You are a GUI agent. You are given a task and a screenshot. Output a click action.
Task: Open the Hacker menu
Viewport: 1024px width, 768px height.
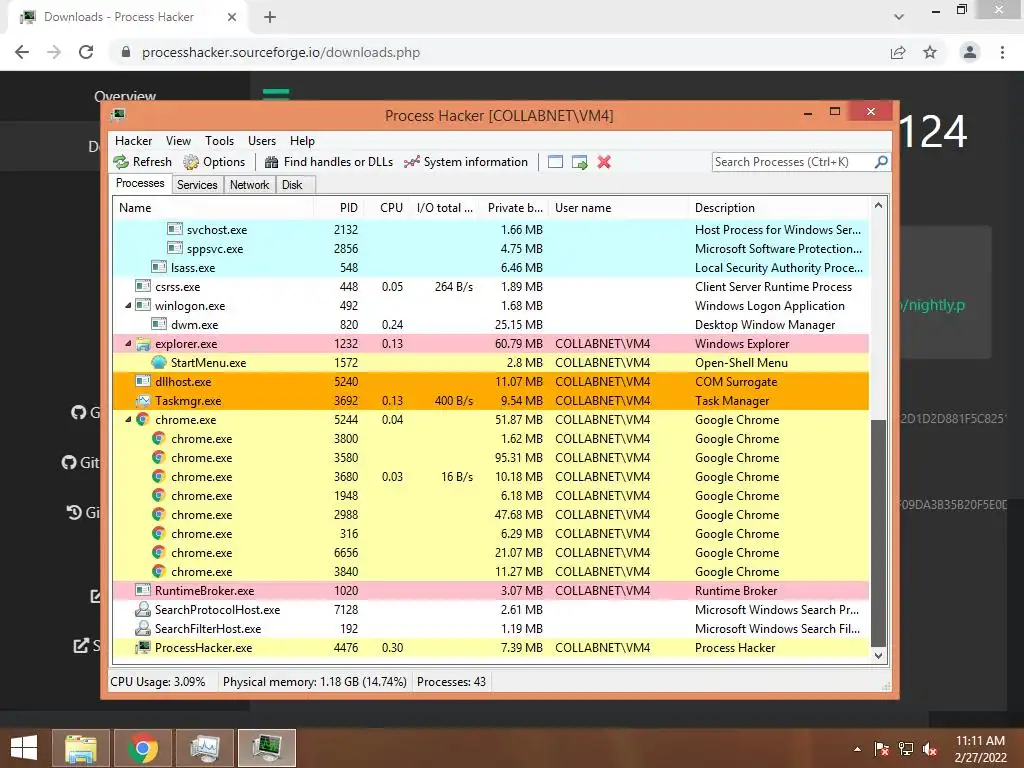133,141
